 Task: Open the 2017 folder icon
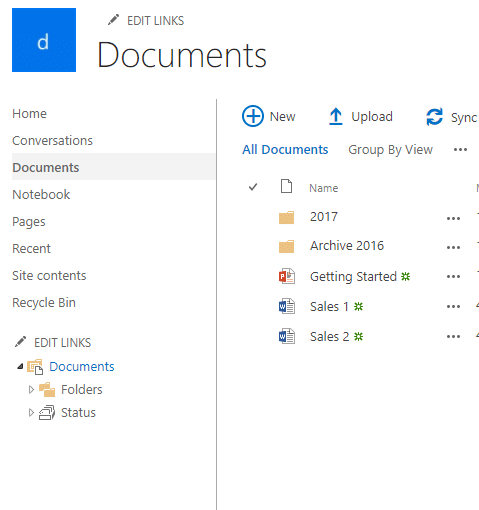286,218
